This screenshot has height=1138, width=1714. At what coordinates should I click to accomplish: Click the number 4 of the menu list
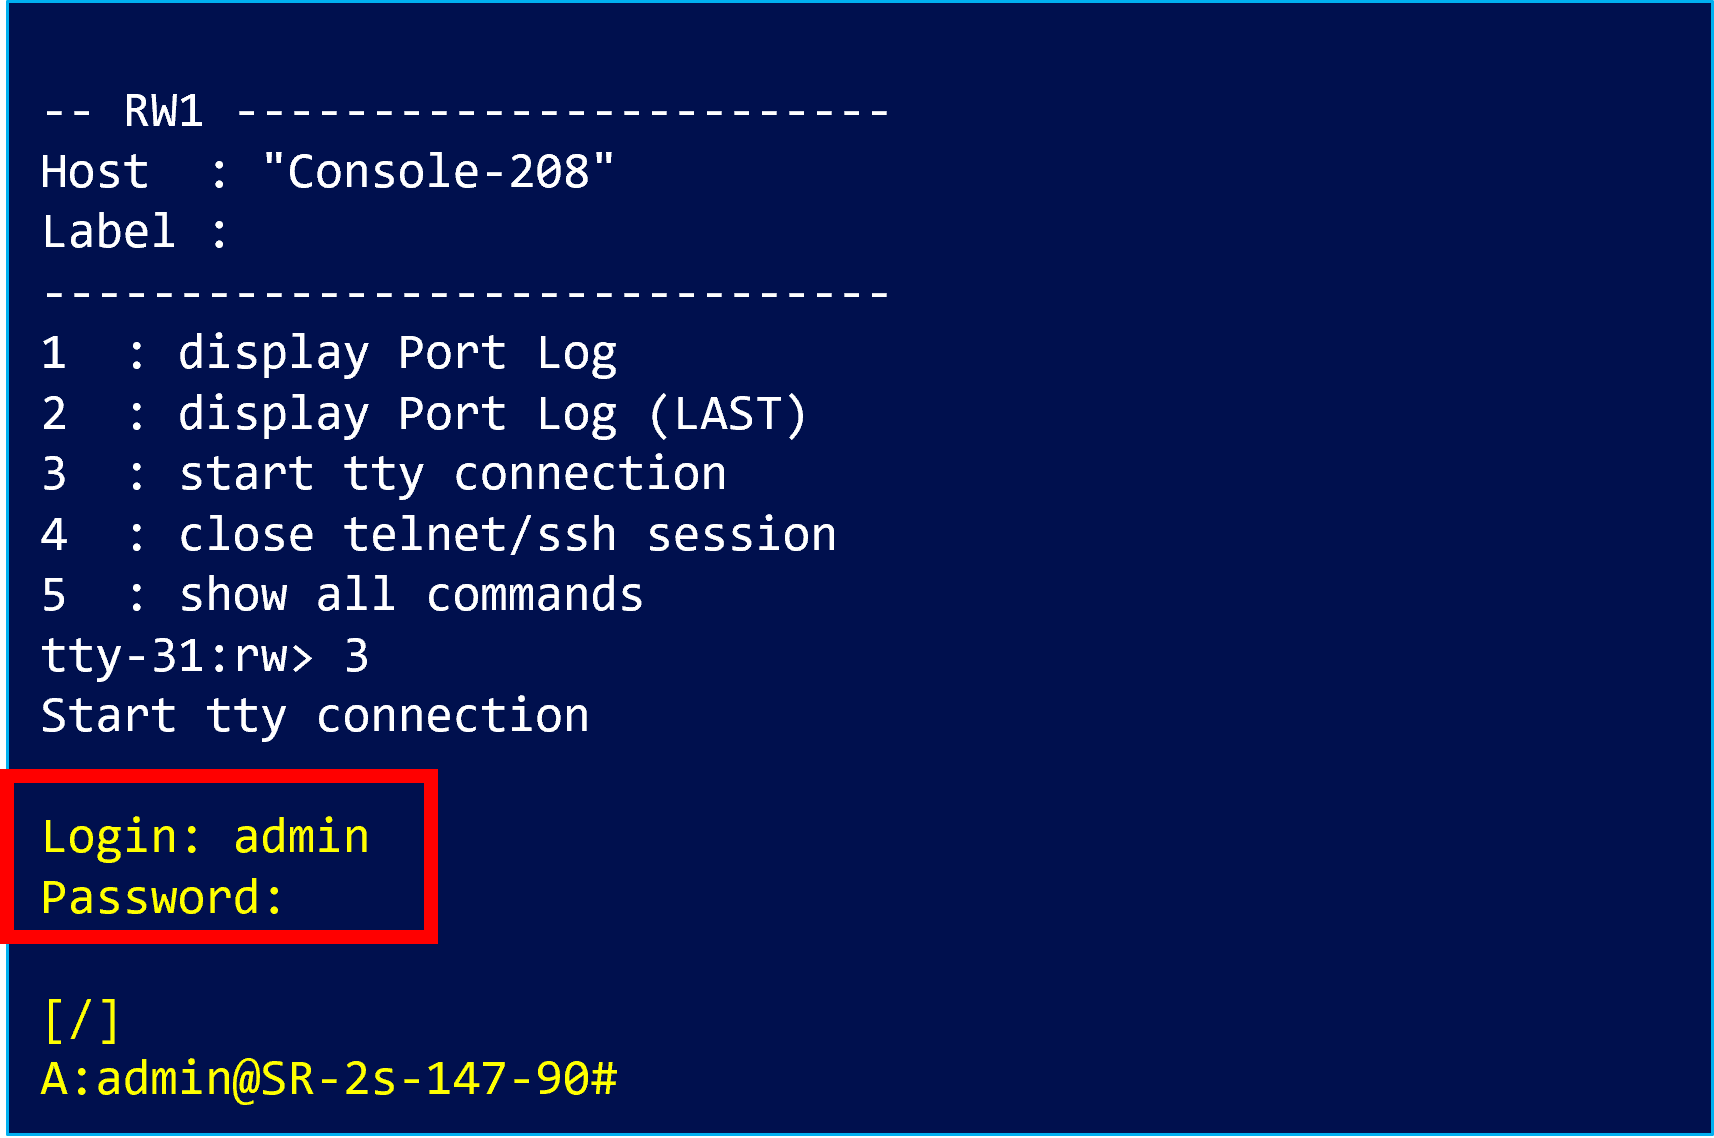tap(54, 535)
